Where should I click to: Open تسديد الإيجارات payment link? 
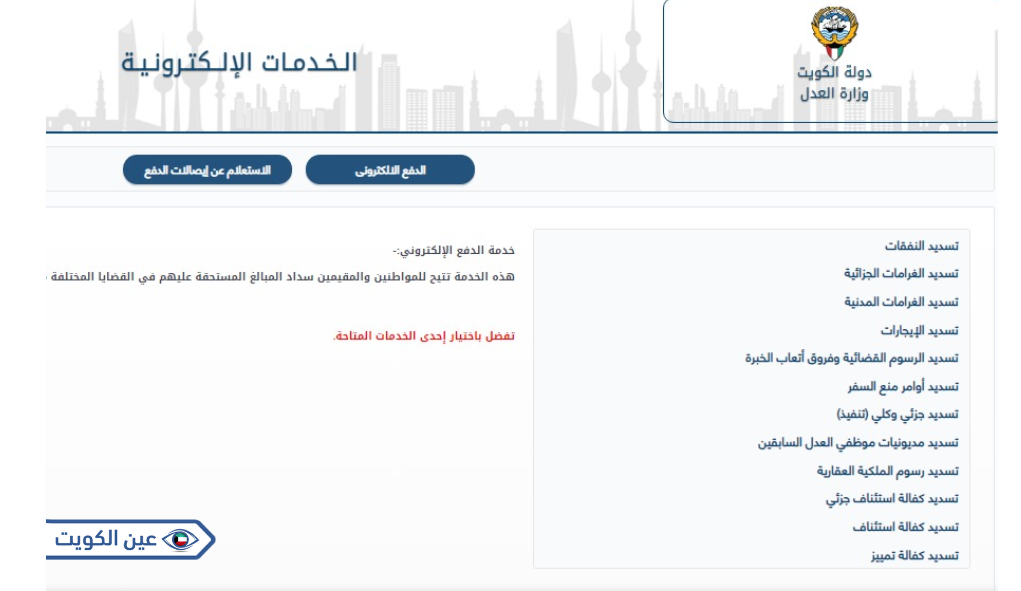click(x=920, y=330)
